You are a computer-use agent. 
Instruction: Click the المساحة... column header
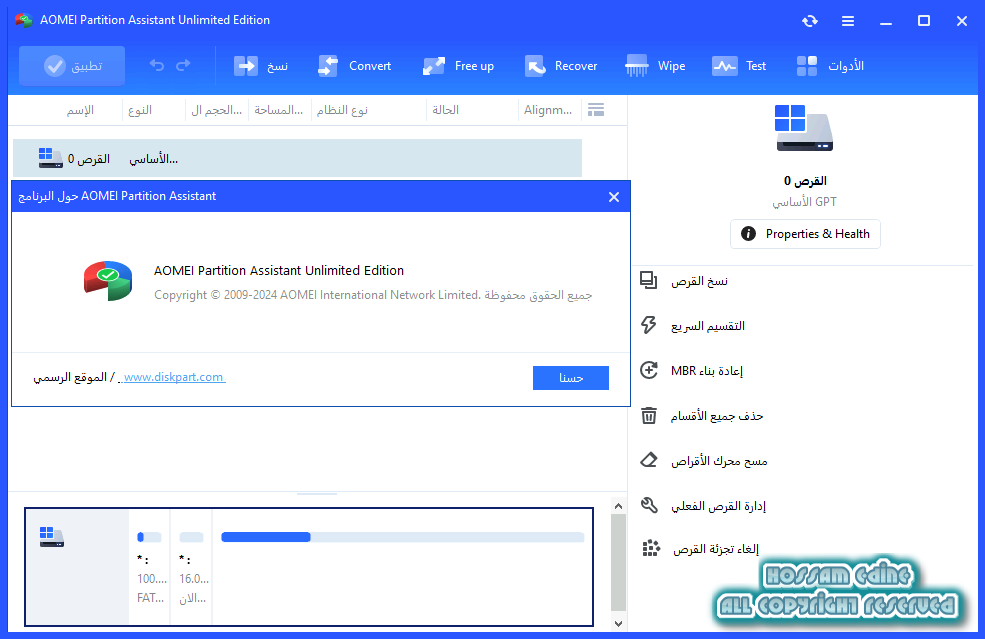pos(279,110)
